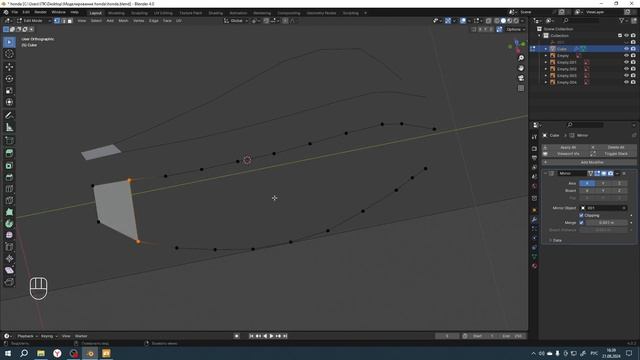Hide Empty.001 with its eye icon
The image size is (640, 360).
point(626,62)
